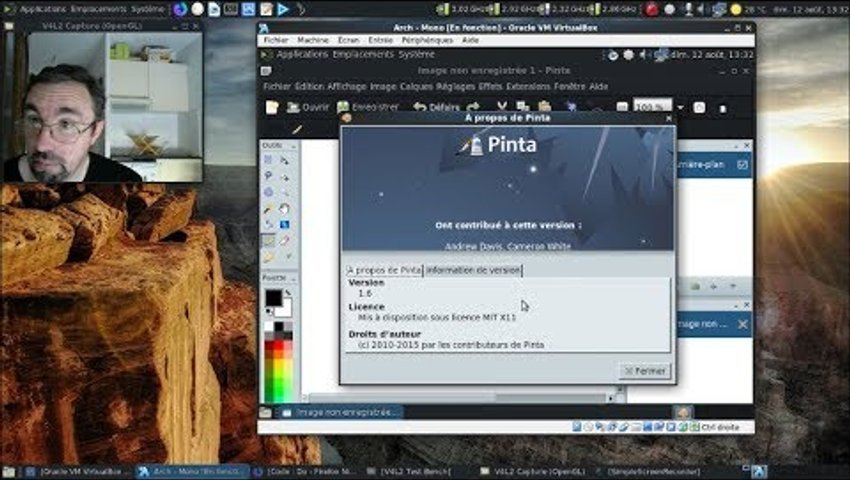Open Pinta's Calques menu
Viewport: 850px width, 480px height.
pyautogui.click(x=416, y=86)
